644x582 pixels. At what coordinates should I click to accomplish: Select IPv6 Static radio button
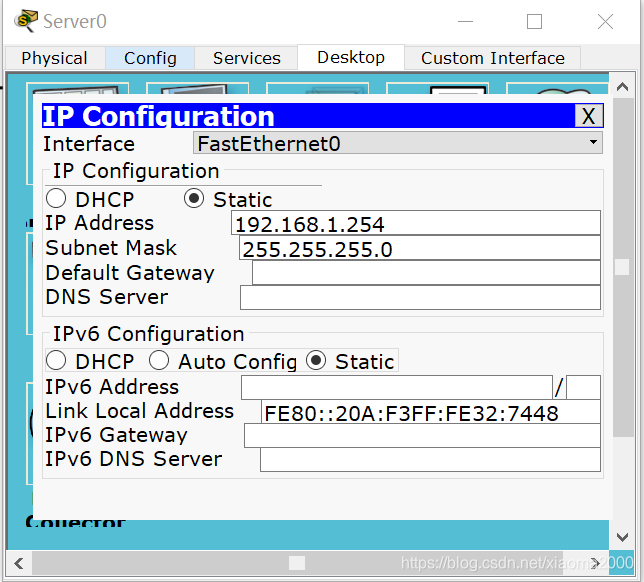(x=316, y=361)
